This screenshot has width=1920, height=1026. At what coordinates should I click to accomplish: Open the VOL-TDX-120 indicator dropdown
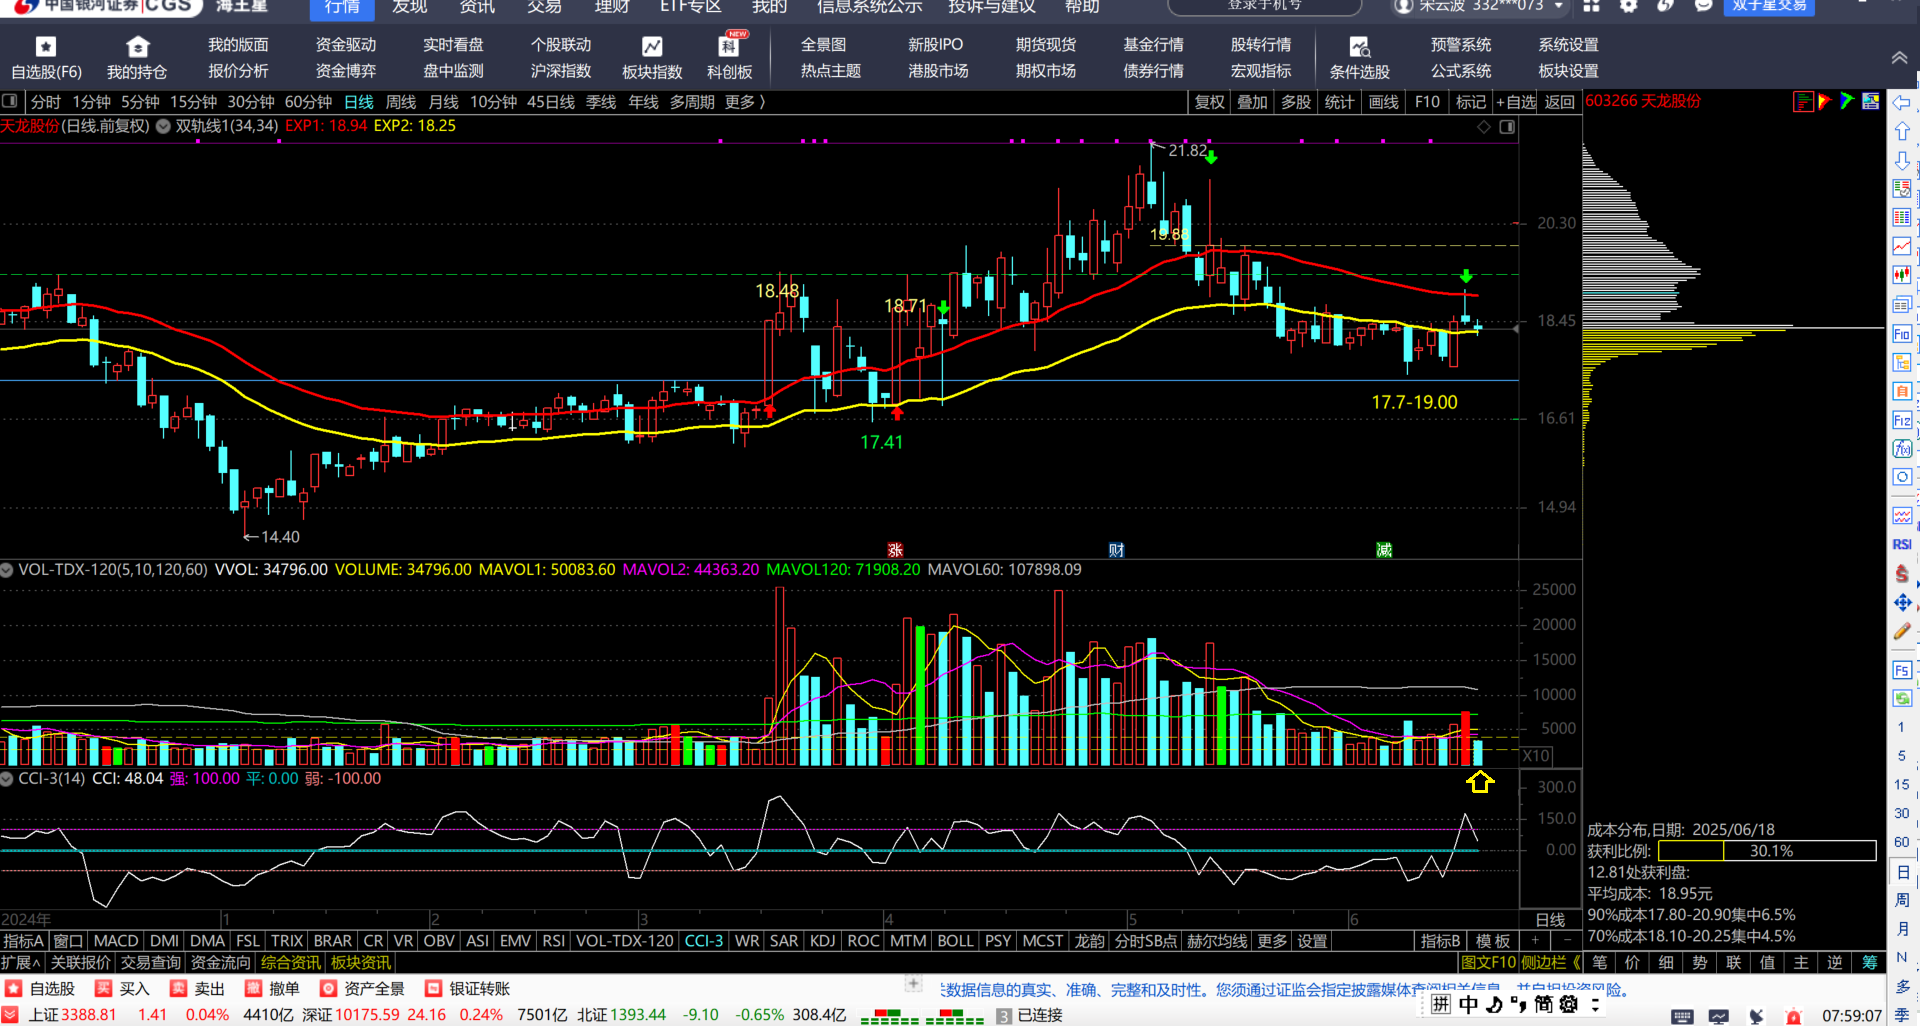click(7, 570)
